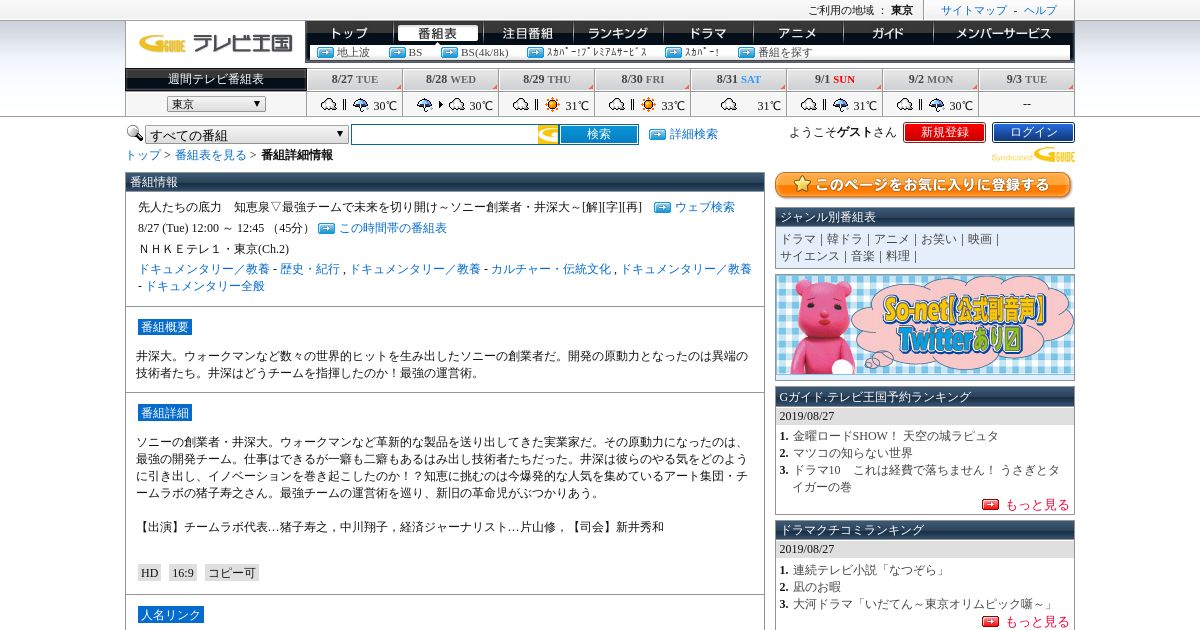Click the arrow icon beside BS link
This screenshot has width=1200, height=630.
pyautogui.click(x=397, y=52)
